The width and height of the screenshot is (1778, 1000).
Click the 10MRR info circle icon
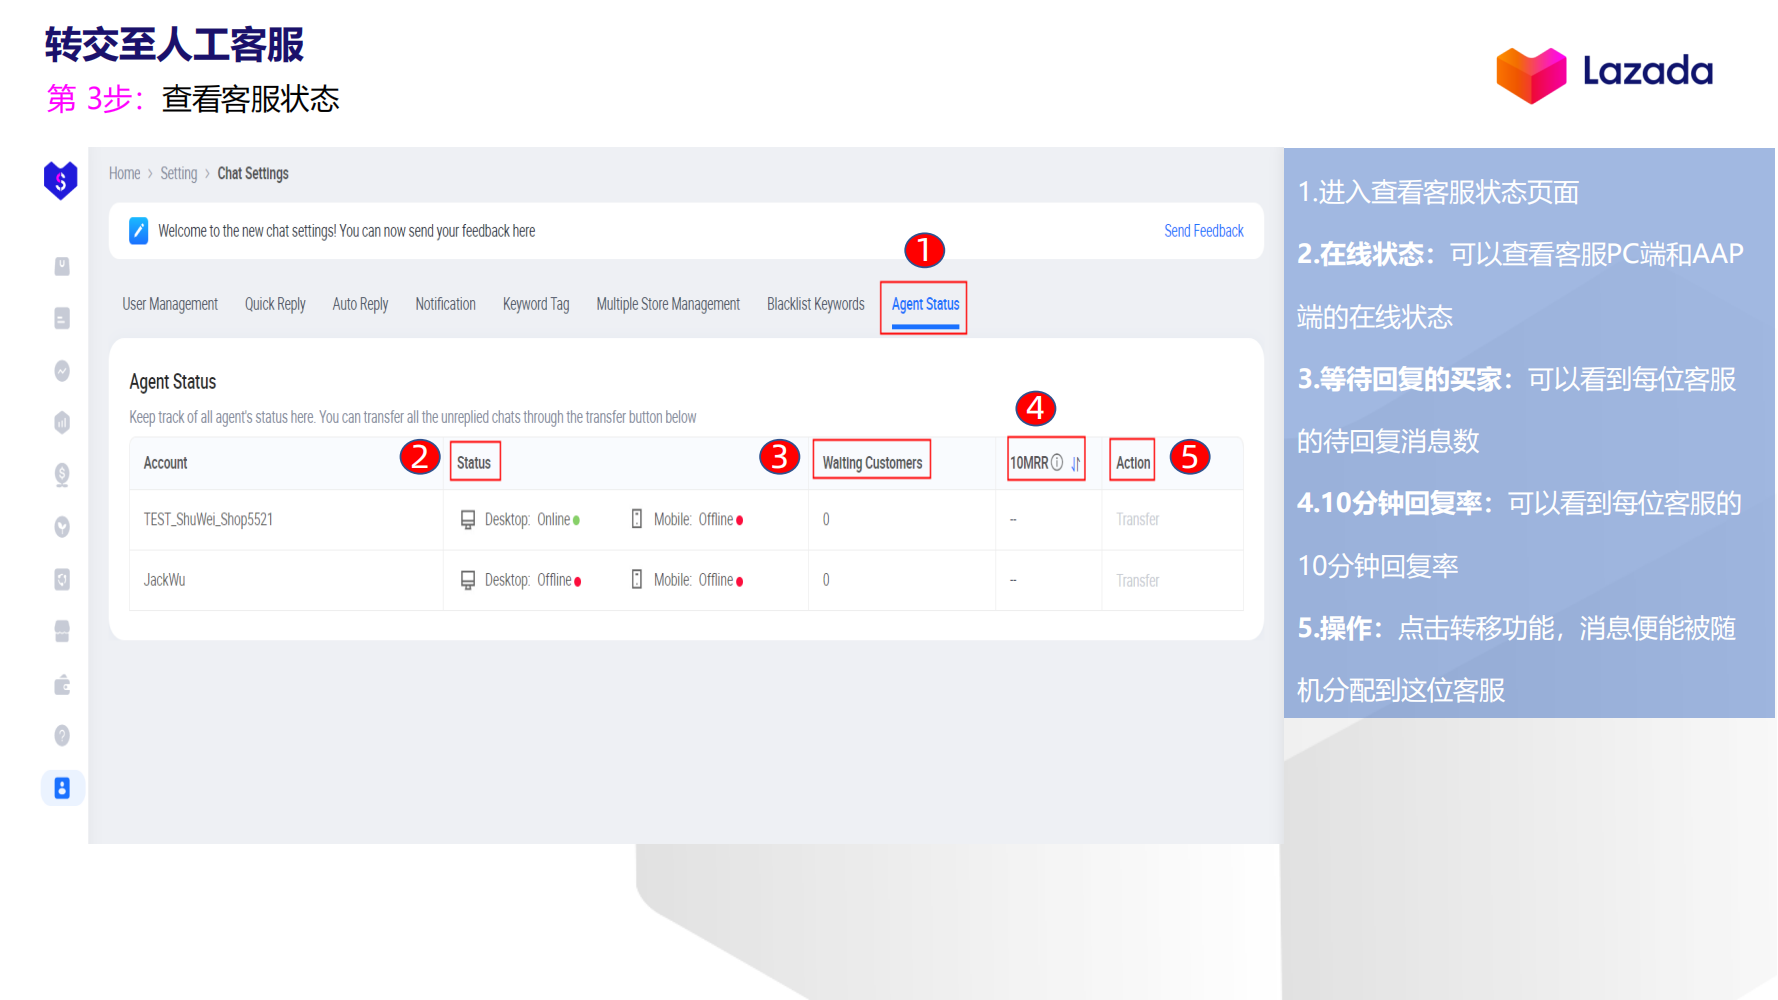[1057, 462]
